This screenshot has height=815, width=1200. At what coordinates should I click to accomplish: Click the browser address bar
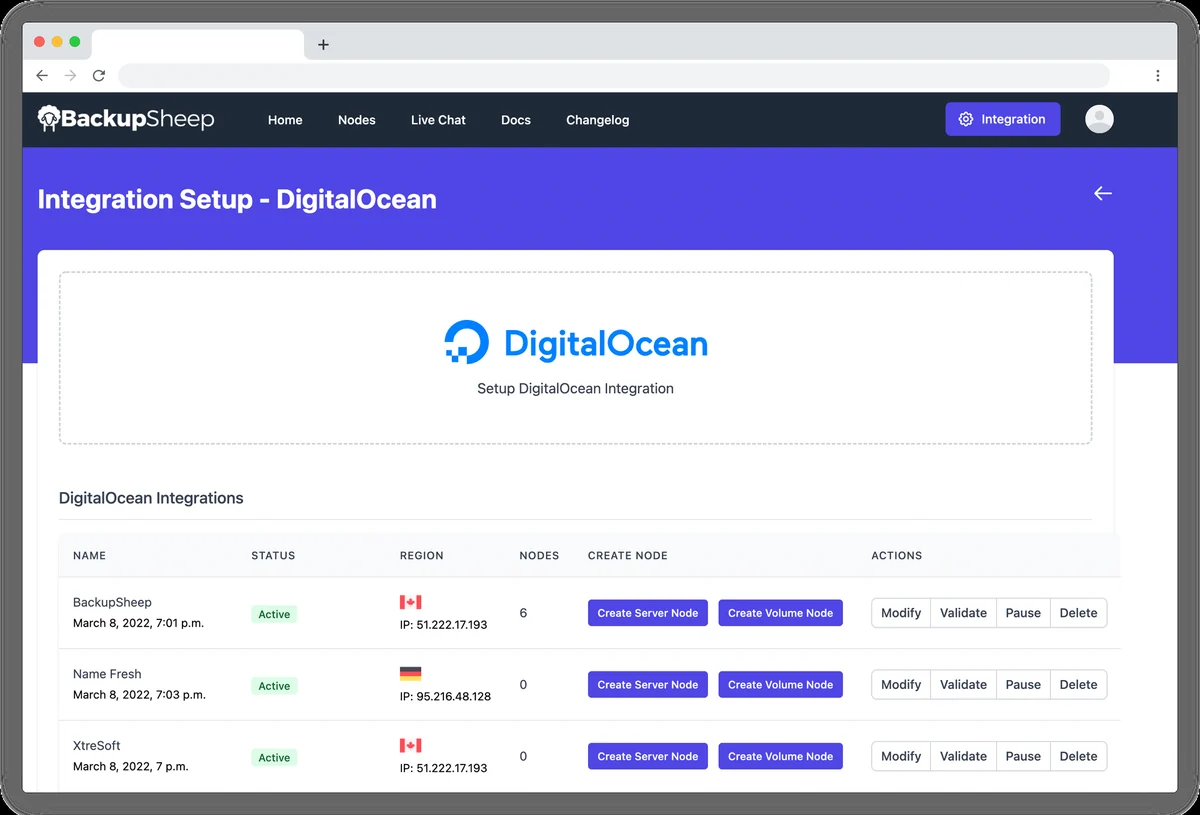(x=614, y=75)
